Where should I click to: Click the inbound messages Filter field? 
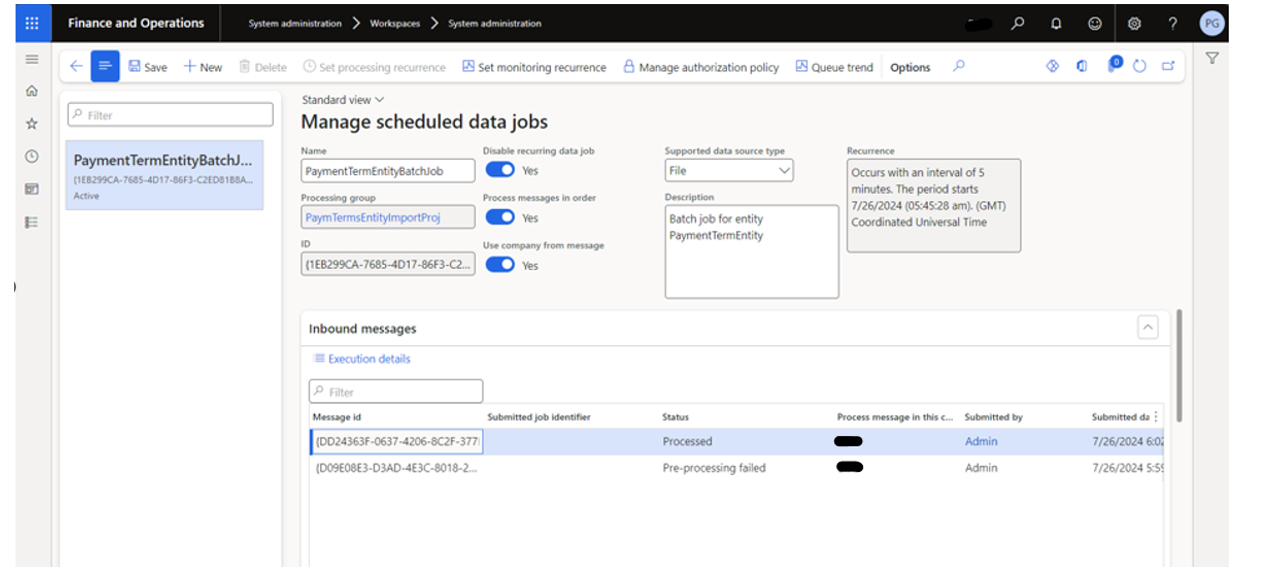(x=396, y=392)
